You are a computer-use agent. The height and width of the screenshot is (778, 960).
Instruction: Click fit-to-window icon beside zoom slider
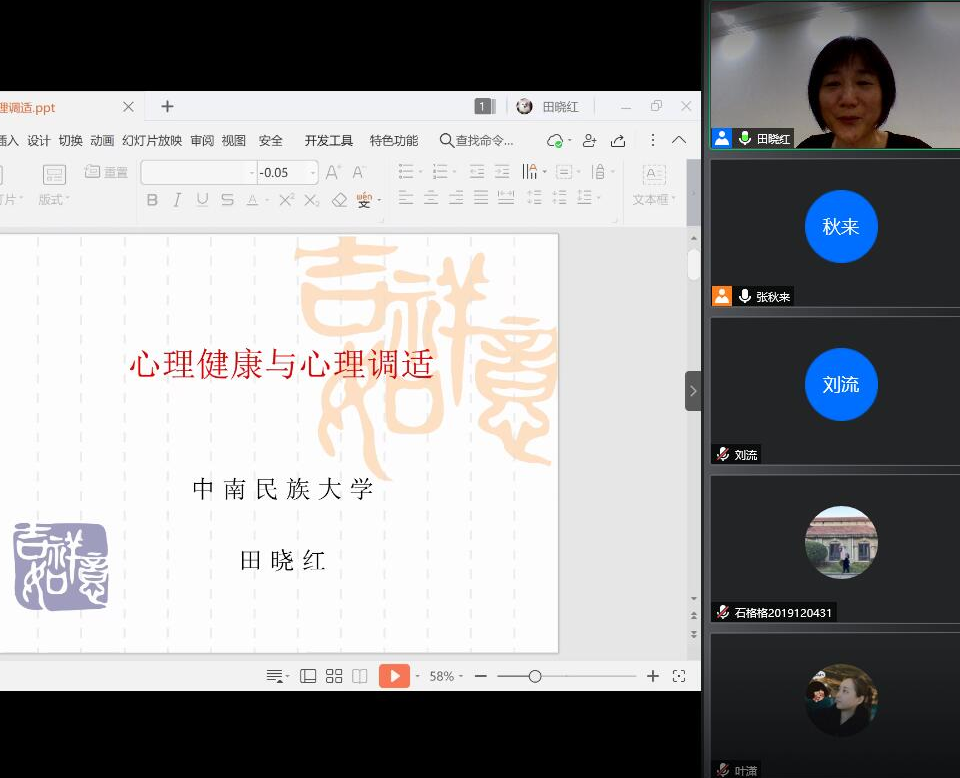coord(679,676)
